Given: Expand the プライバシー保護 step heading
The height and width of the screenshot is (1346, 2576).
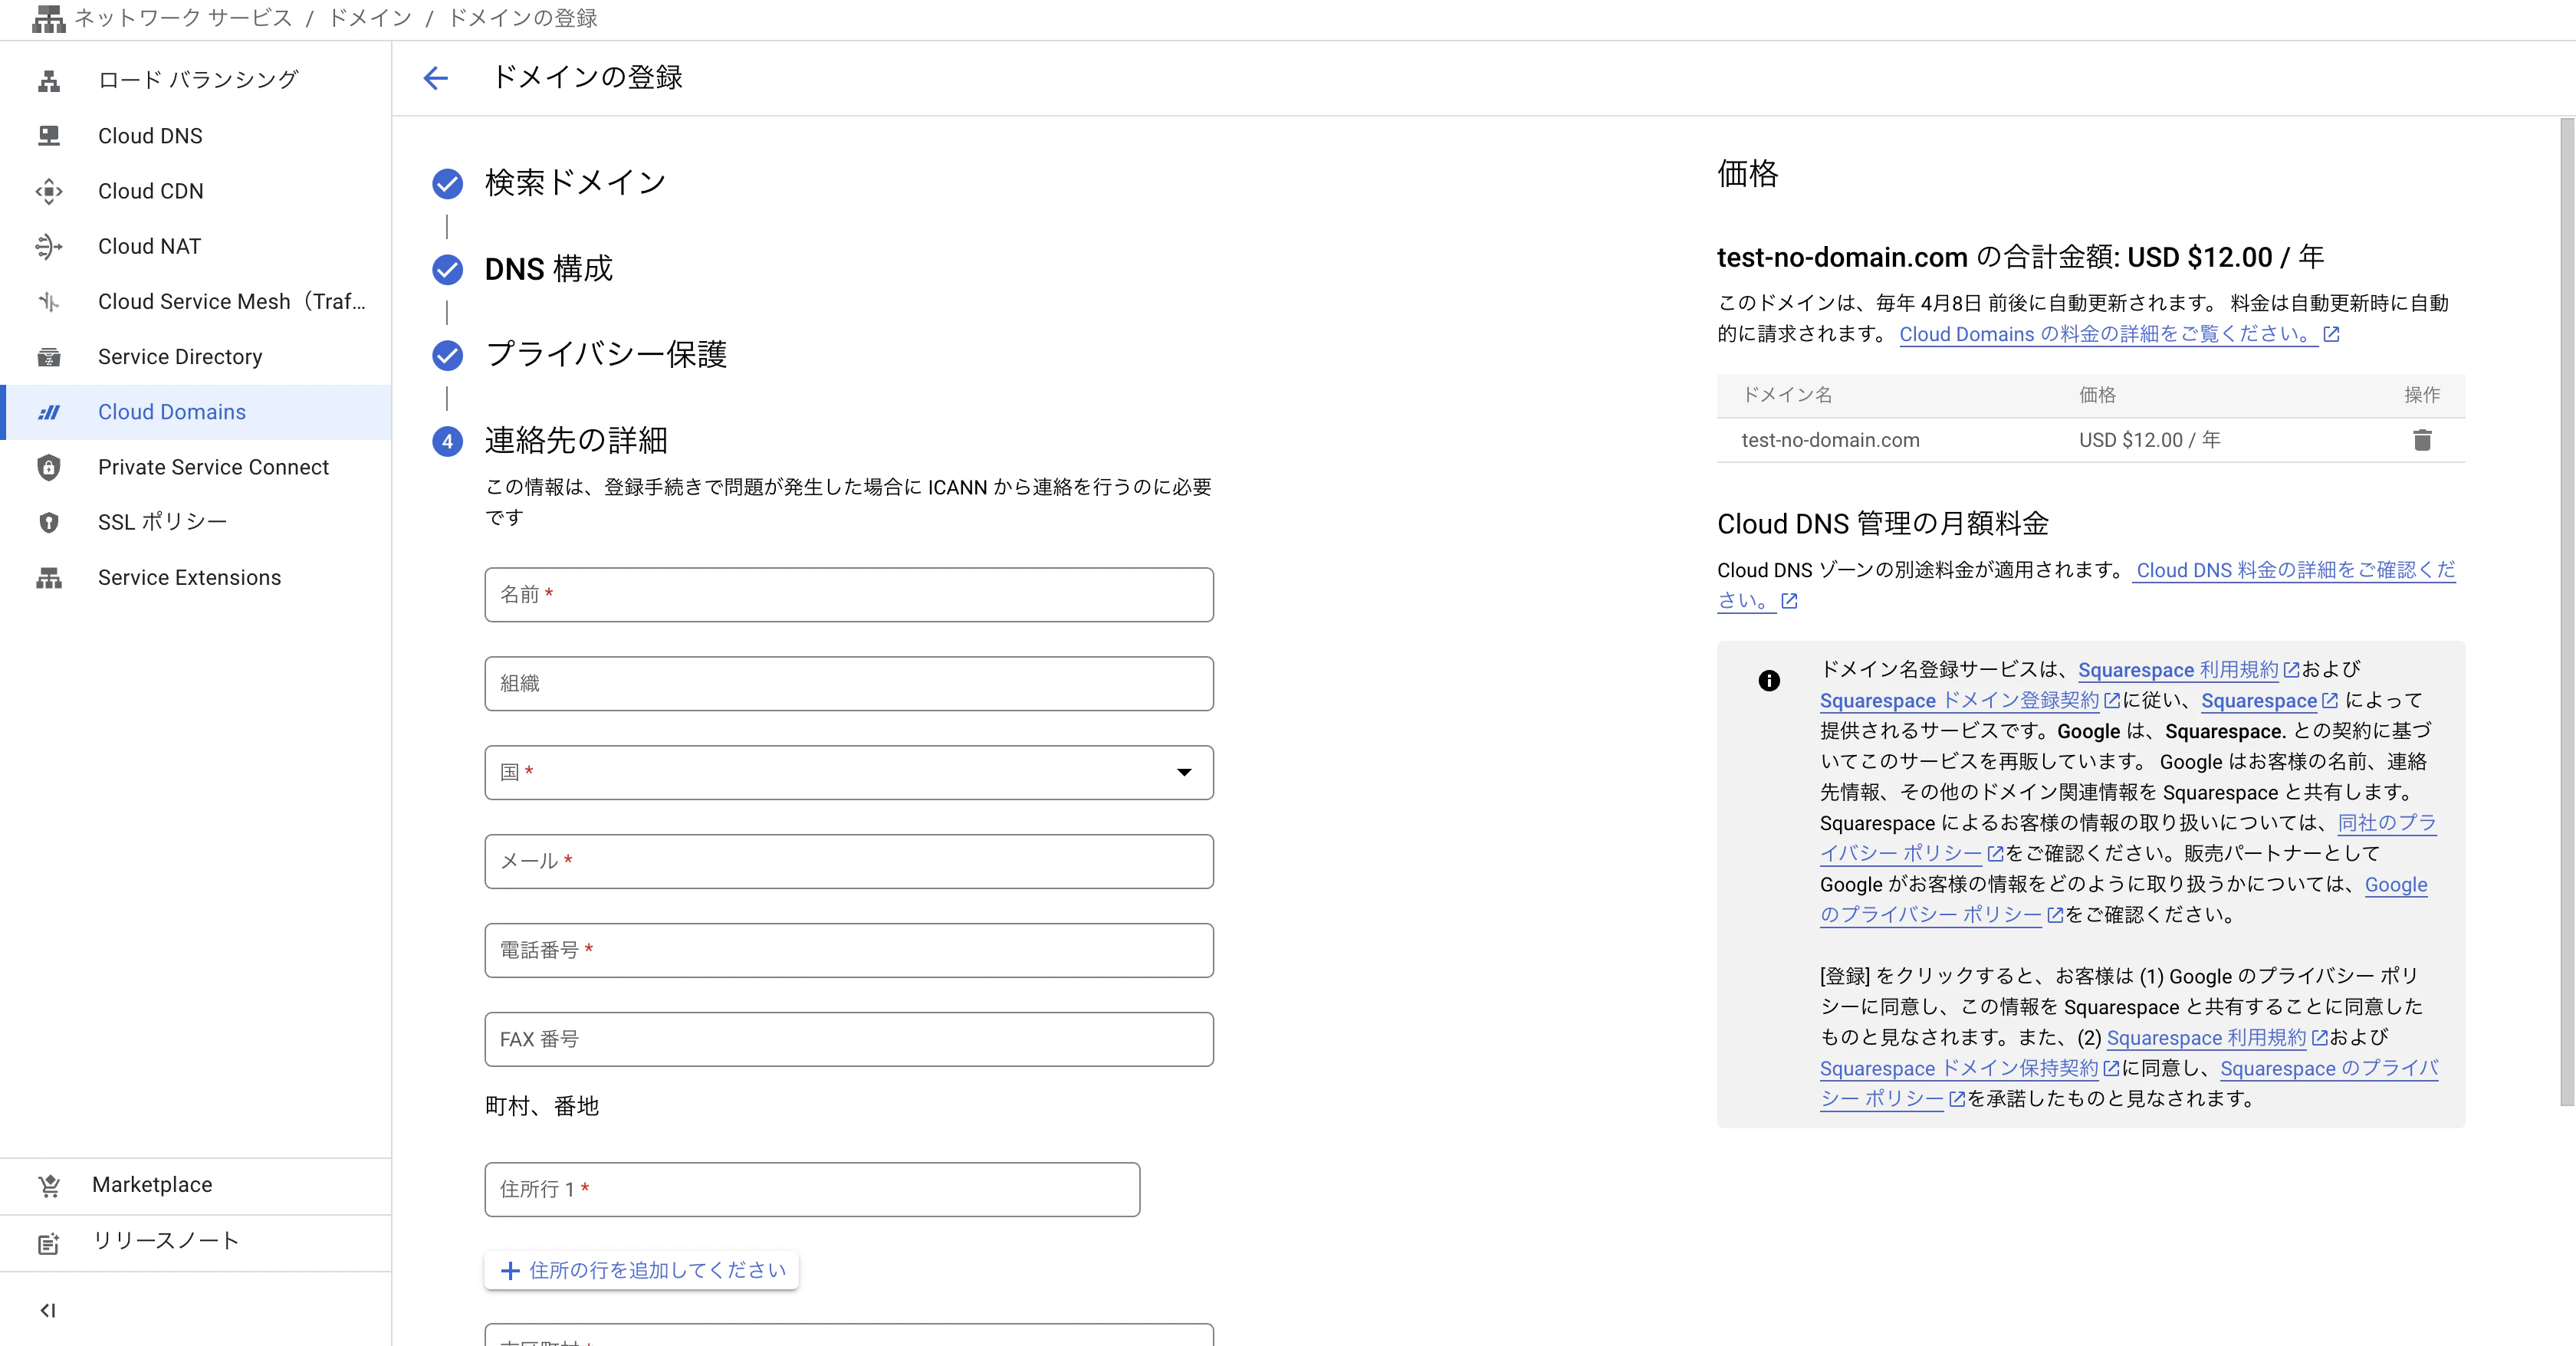Looking at the screenshot, I should click(x=606, y=355).
